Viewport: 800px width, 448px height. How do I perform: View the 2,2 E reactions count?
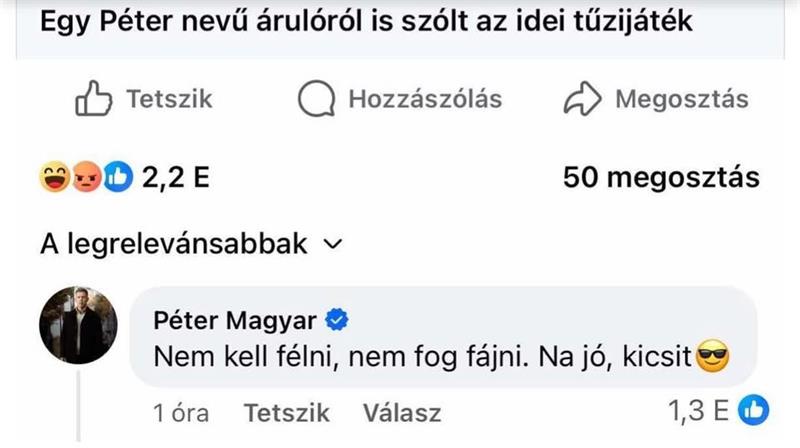pyautogui.click(x=174, y=179)
